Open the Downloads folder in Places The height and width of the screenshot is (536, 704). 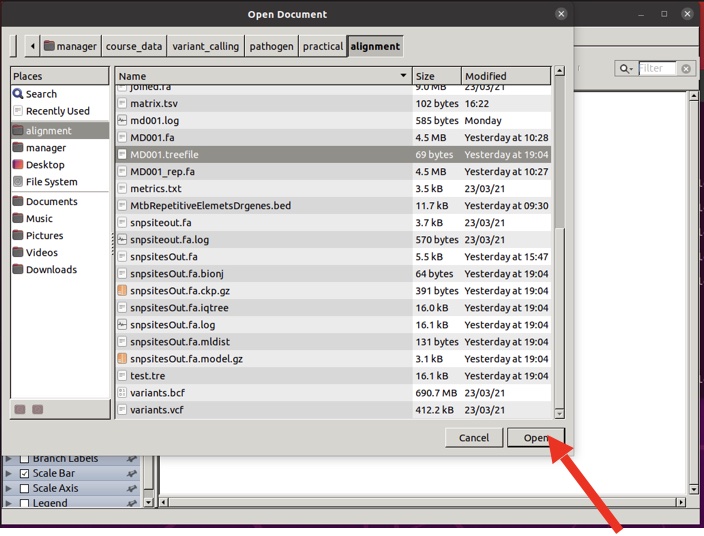[51, 270]
